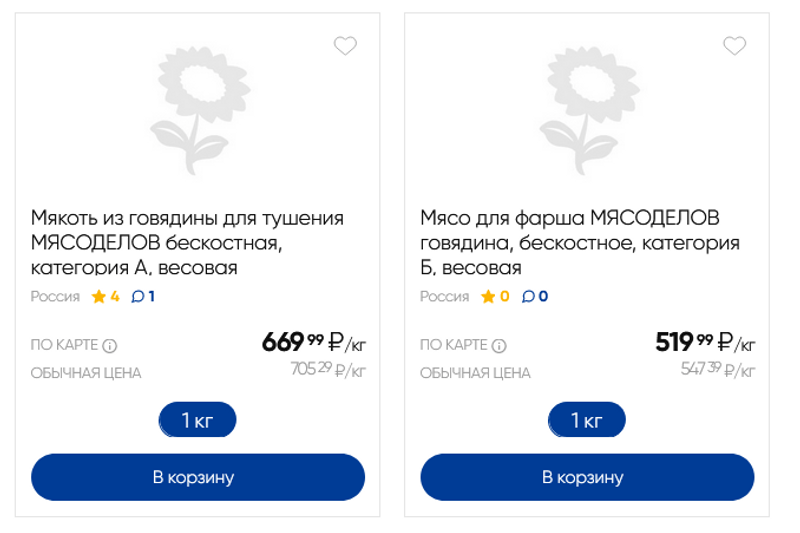Click the 669.99 ₽/кг card price
This screenshot has height=533, width=800.
[x=313, y=343]
